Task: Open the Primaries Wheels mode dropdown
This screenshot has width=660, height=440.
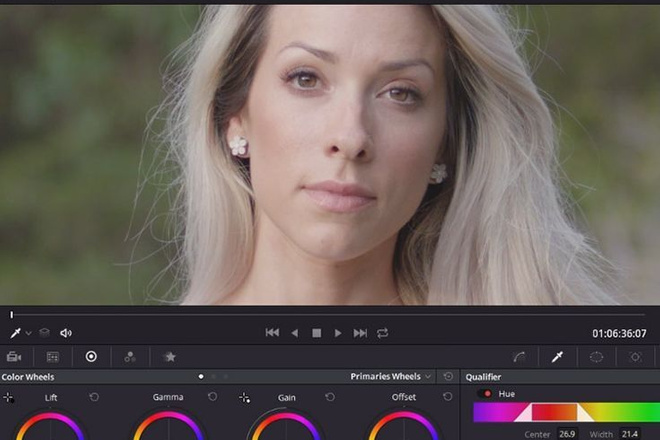Action: pyautogui.click(x=391, y=376)
